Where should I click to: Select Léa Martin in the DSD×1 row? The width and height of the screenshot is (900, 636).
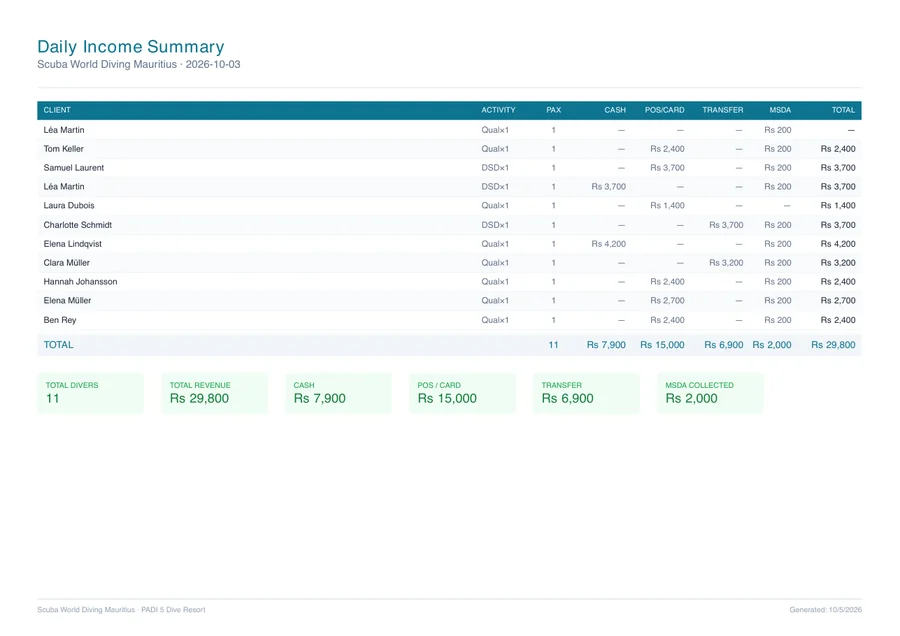(x=64, y=187)
